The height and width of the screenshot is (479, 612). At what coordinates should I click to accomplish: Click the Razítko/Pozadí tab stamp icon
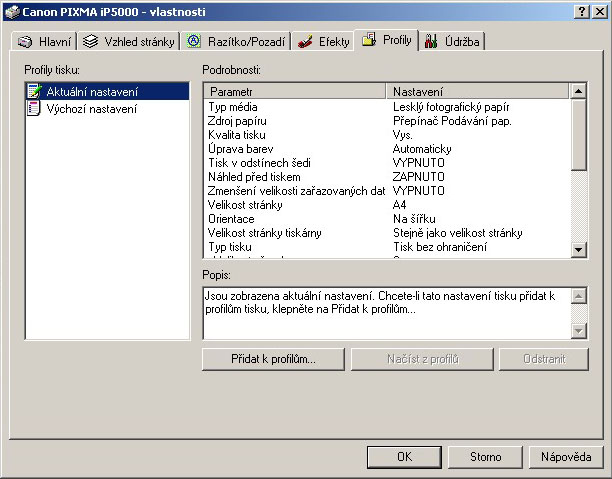[194, 42]
